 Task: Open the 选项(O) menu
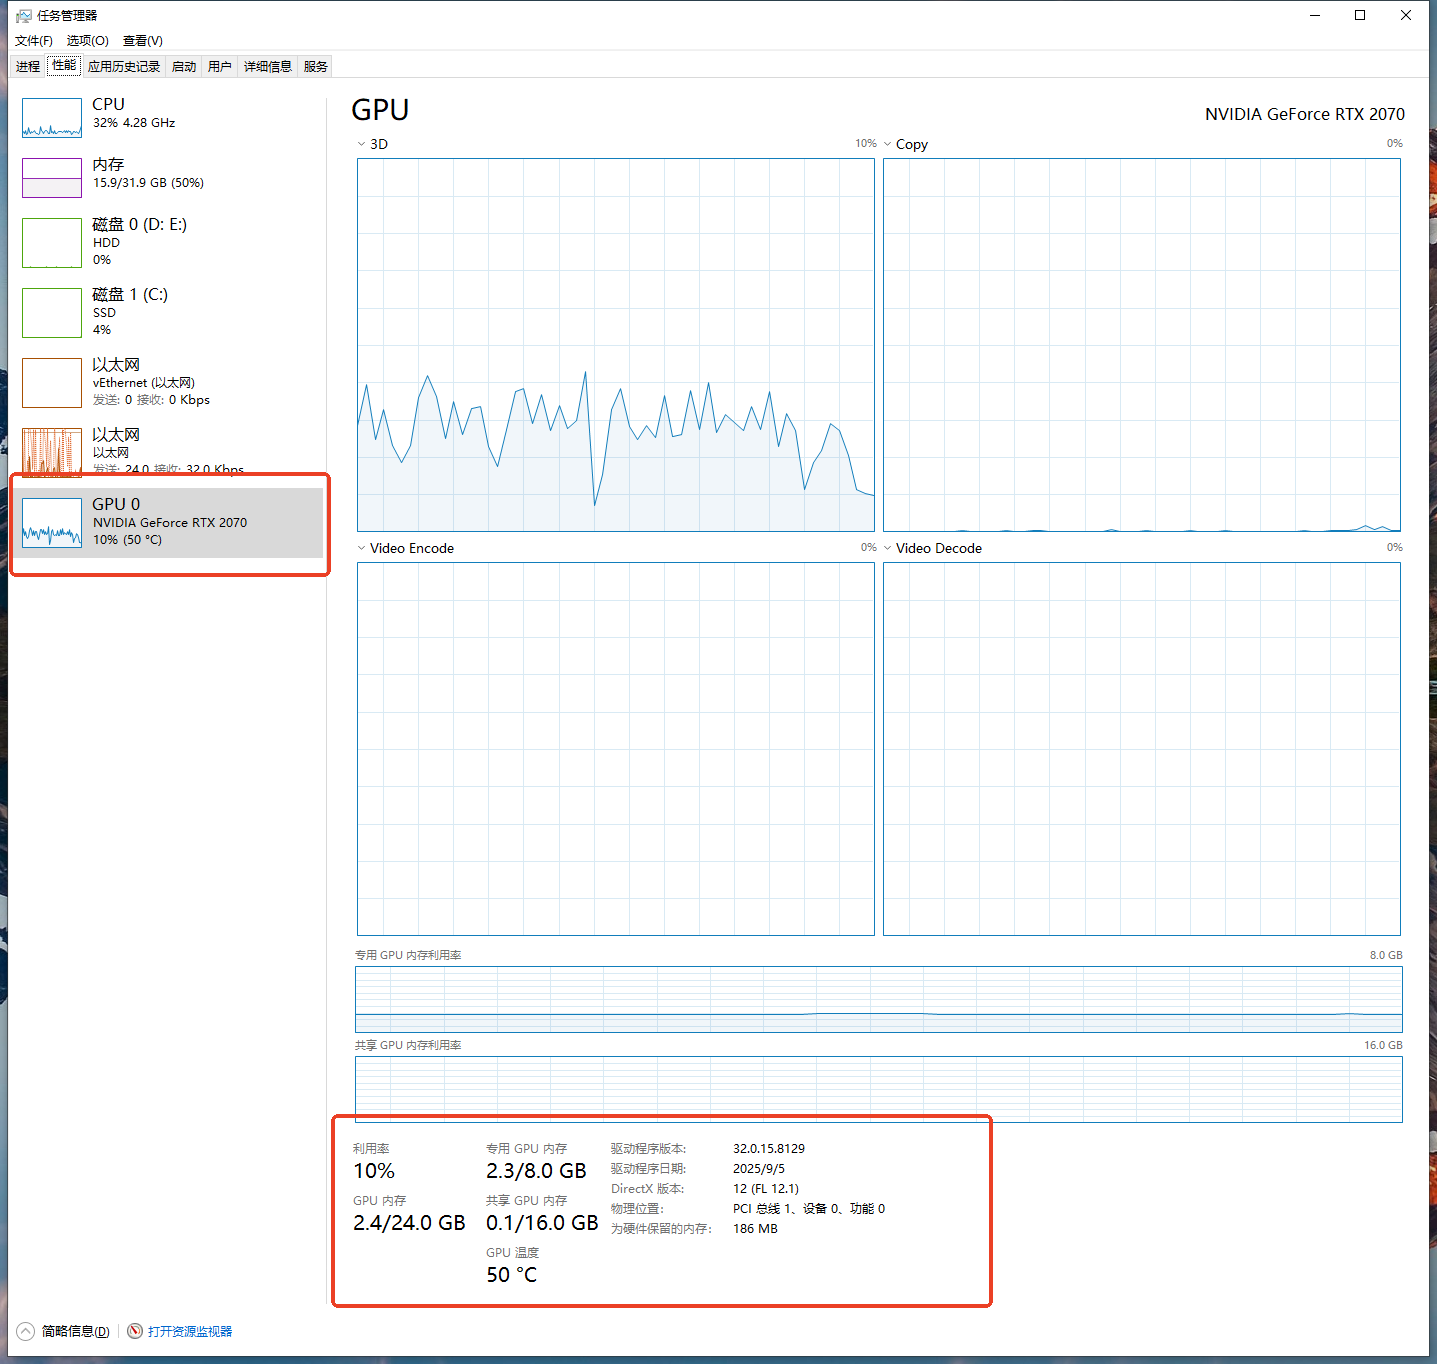(x=87, y=41)
